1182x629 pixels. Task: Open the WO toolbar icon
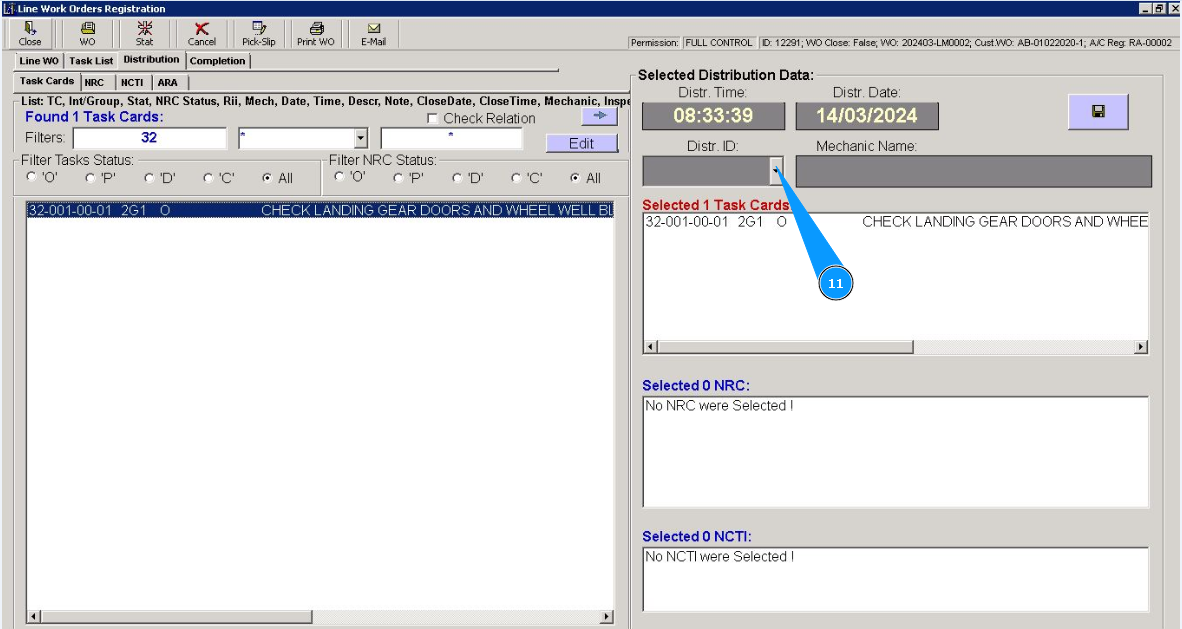coord(87,33)
